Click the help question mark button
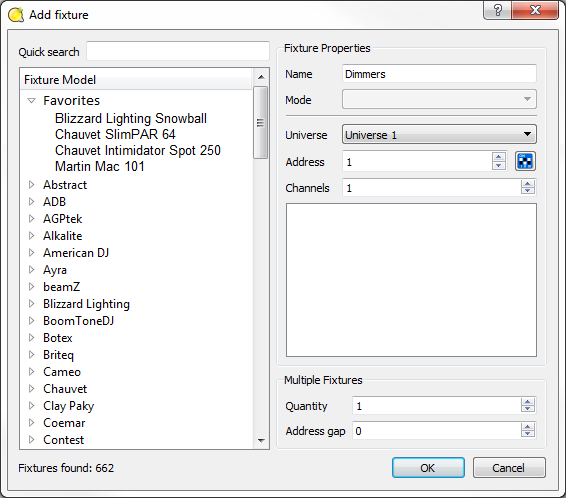The width and height of the screenshot is (566, 498). [x=497, y=10]
